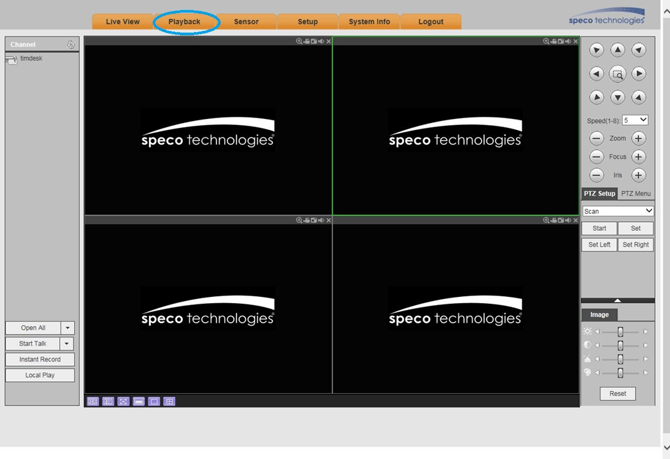Viewport: 670px width, 459px height.
Task: Click the Set Right button
Action: [635, 244]
